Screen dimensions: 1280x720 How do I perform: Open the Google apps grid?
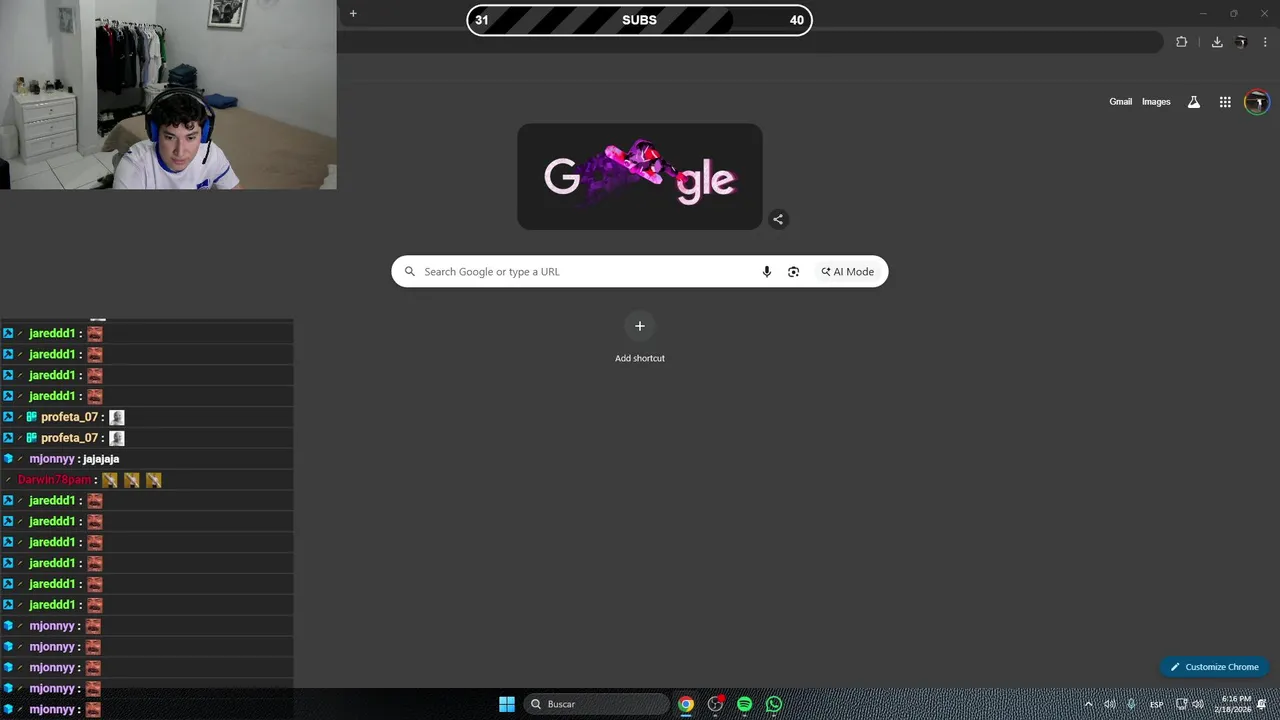1225,102
